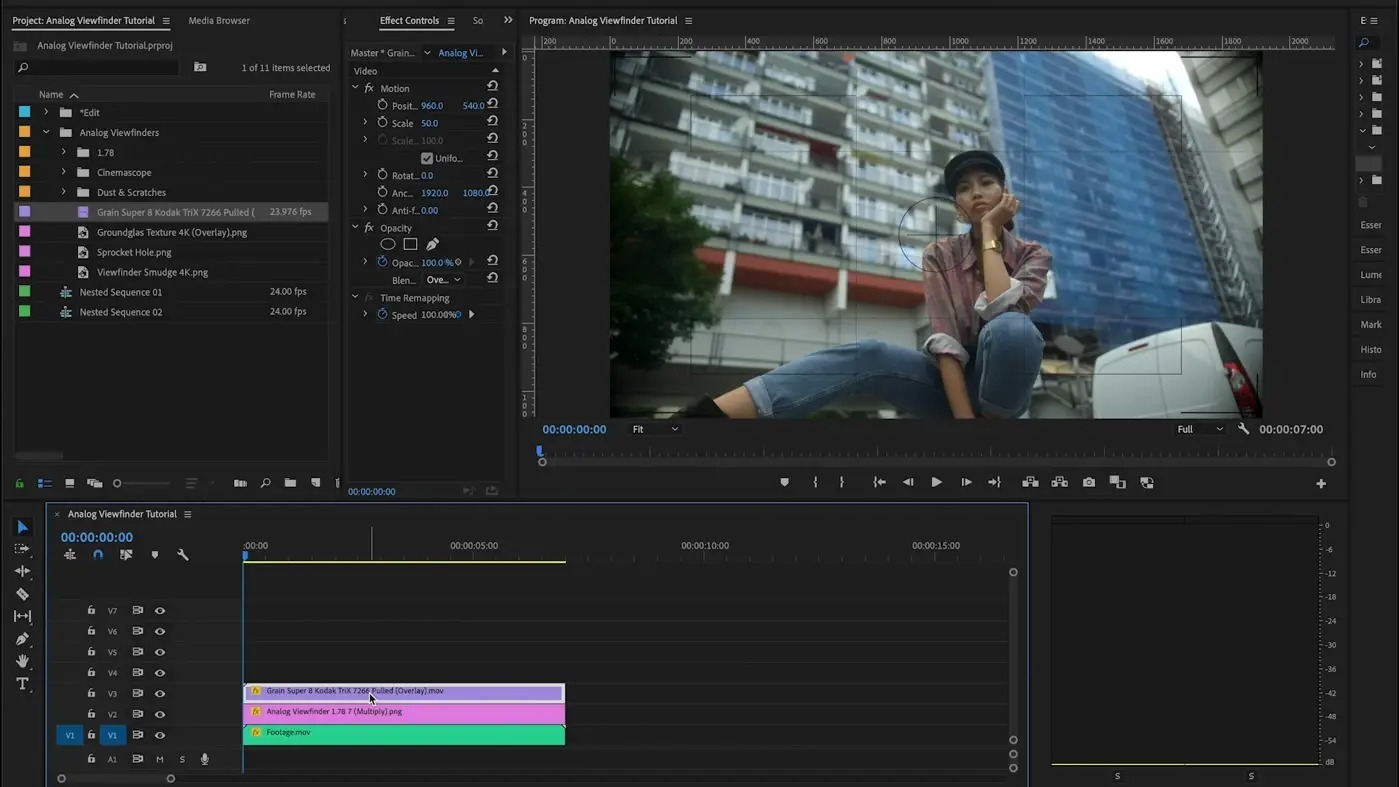Toggle lock on track V2
The height and width of the screenshot is (787, 1399).
click(91, 714)
